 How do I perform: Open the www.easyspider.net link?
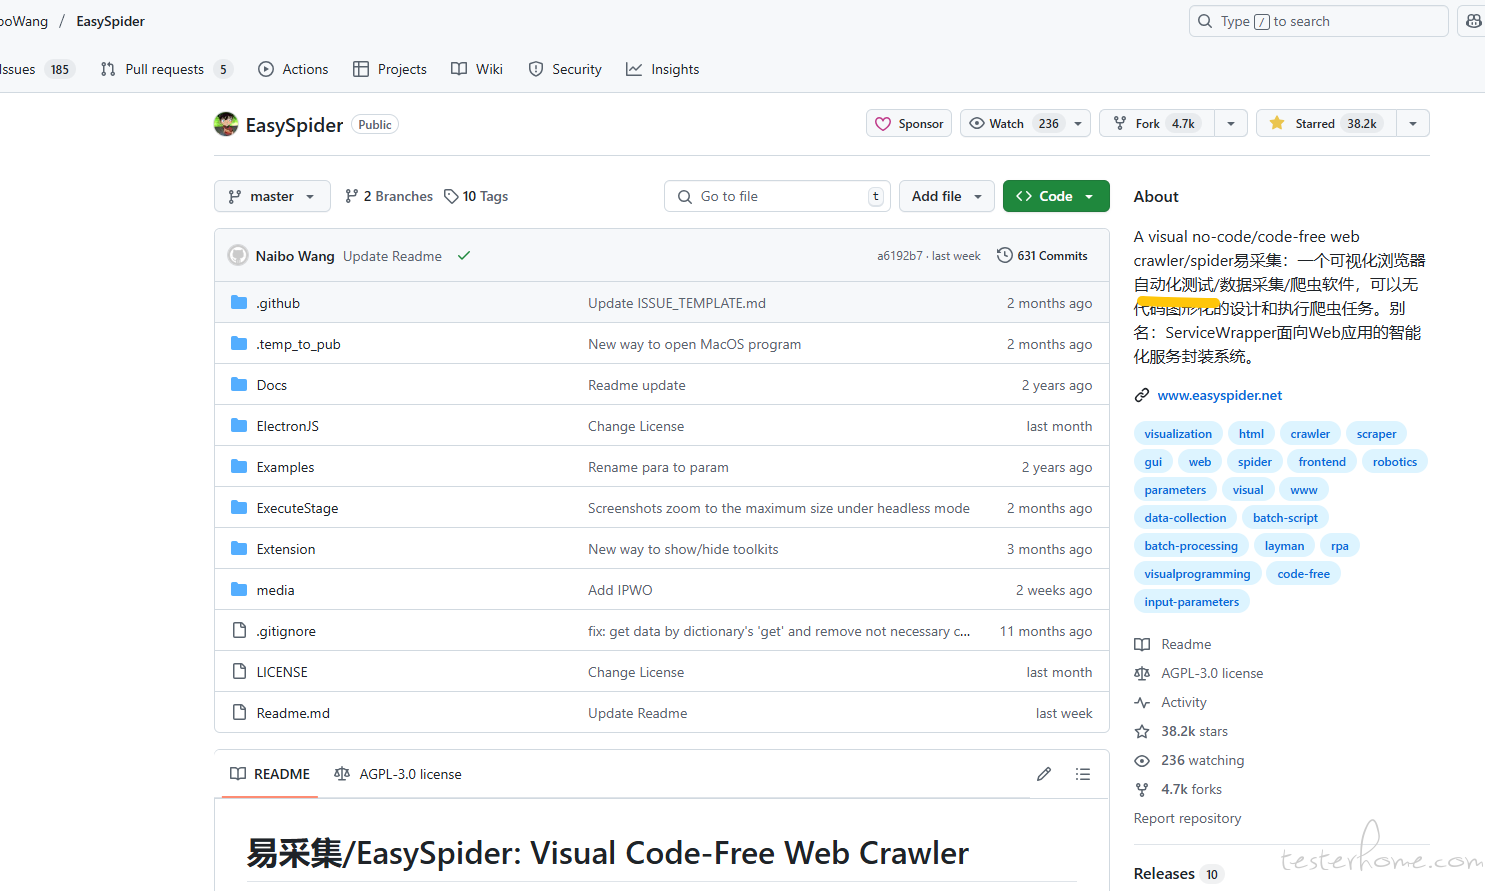pyautogui.click(x=1220, y=396)
